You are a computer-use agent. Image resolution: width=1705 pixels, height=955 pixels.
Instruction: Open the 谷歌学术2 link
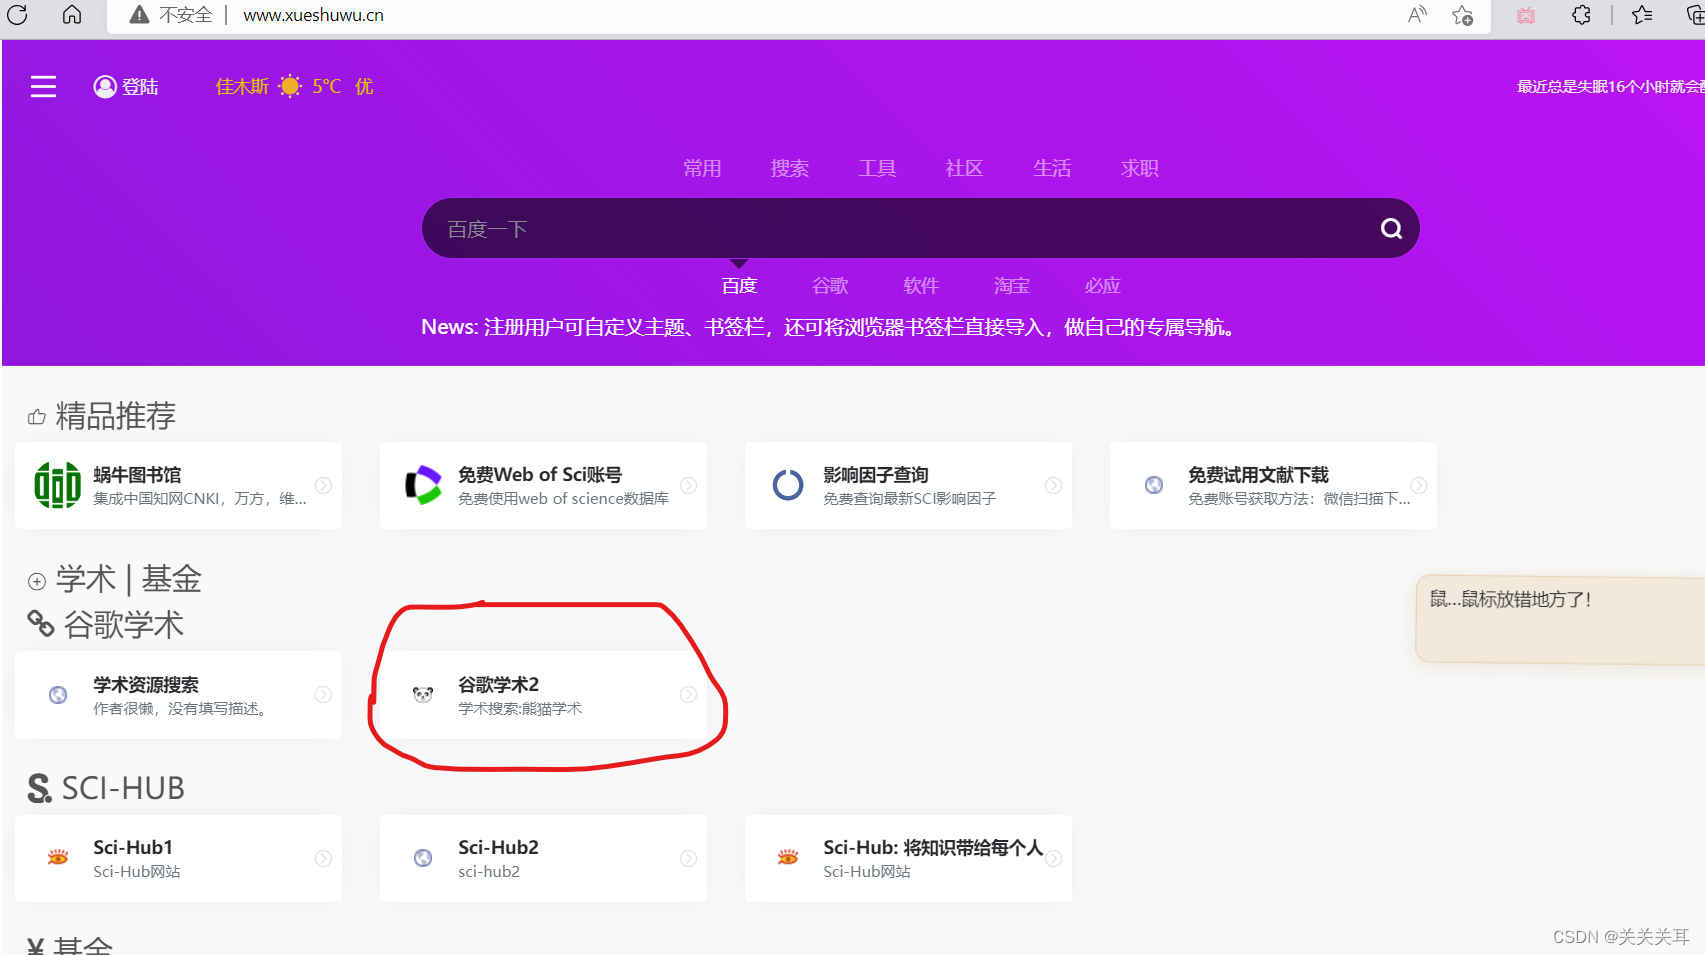(498, 685)
